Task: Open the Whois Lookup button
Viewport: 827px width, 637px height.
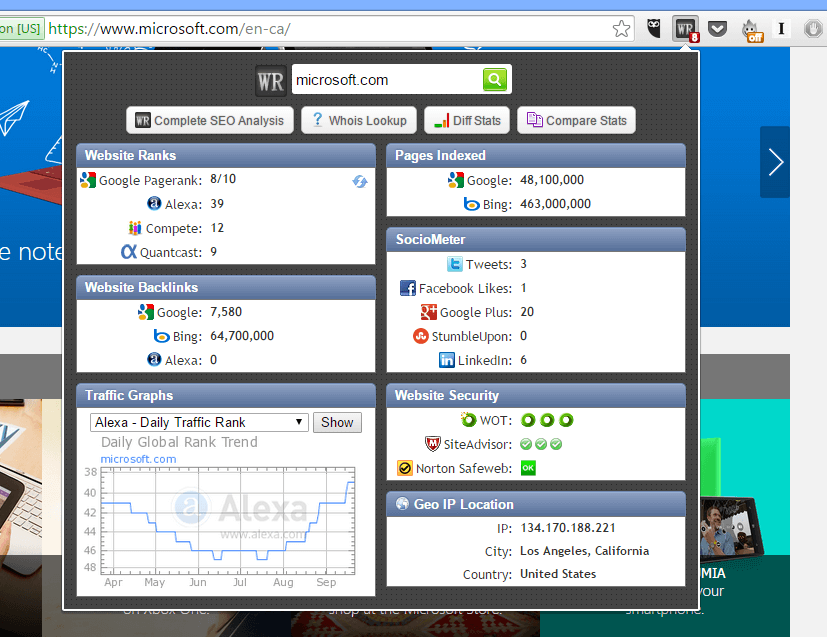Action: pyautogui.click(x=359, y=121)
